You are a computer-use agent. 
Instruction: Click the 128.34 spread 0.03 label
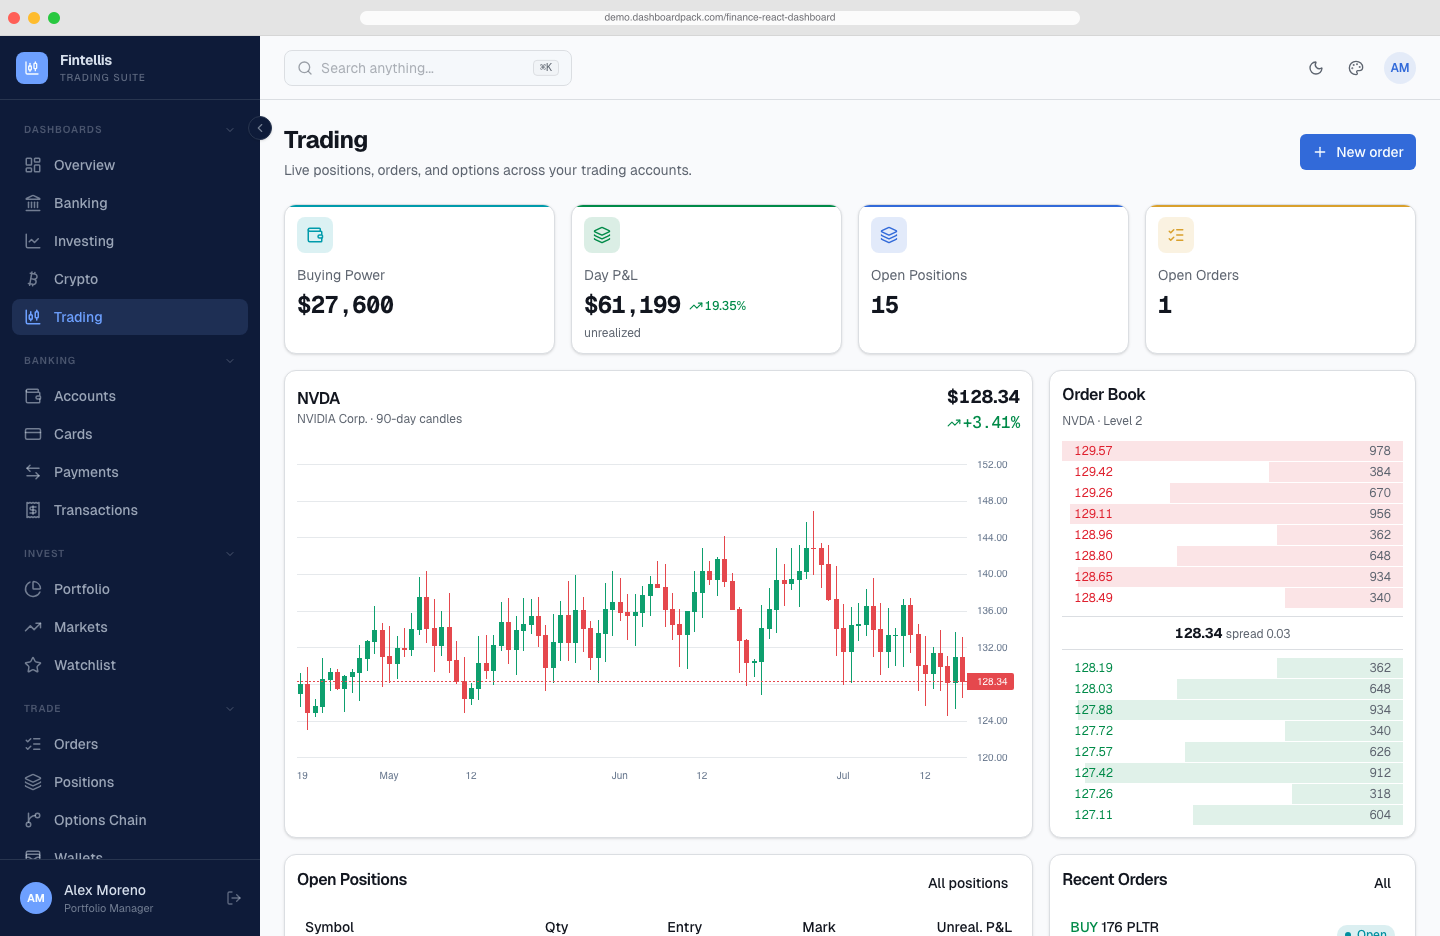point(1232,633)
